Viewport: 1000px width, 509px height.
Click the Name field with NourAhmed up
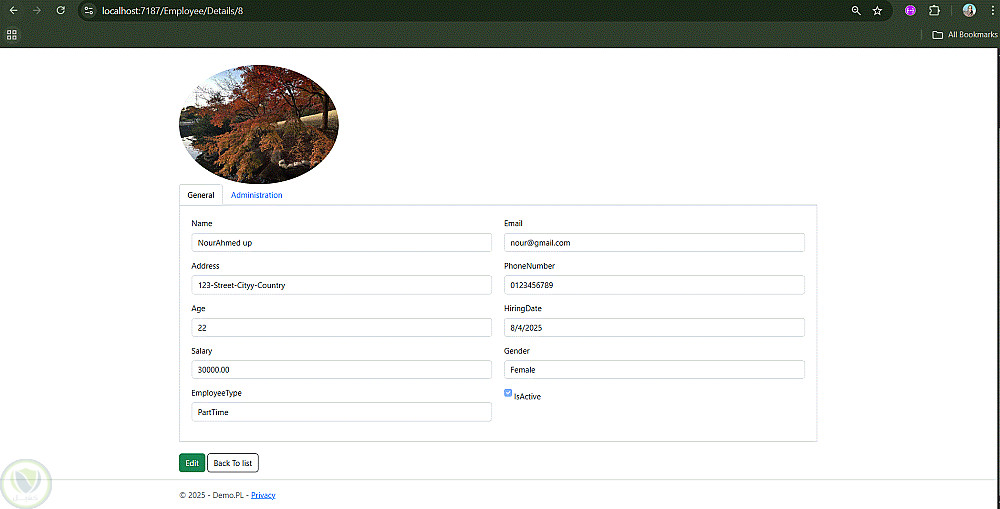[341, 242]
